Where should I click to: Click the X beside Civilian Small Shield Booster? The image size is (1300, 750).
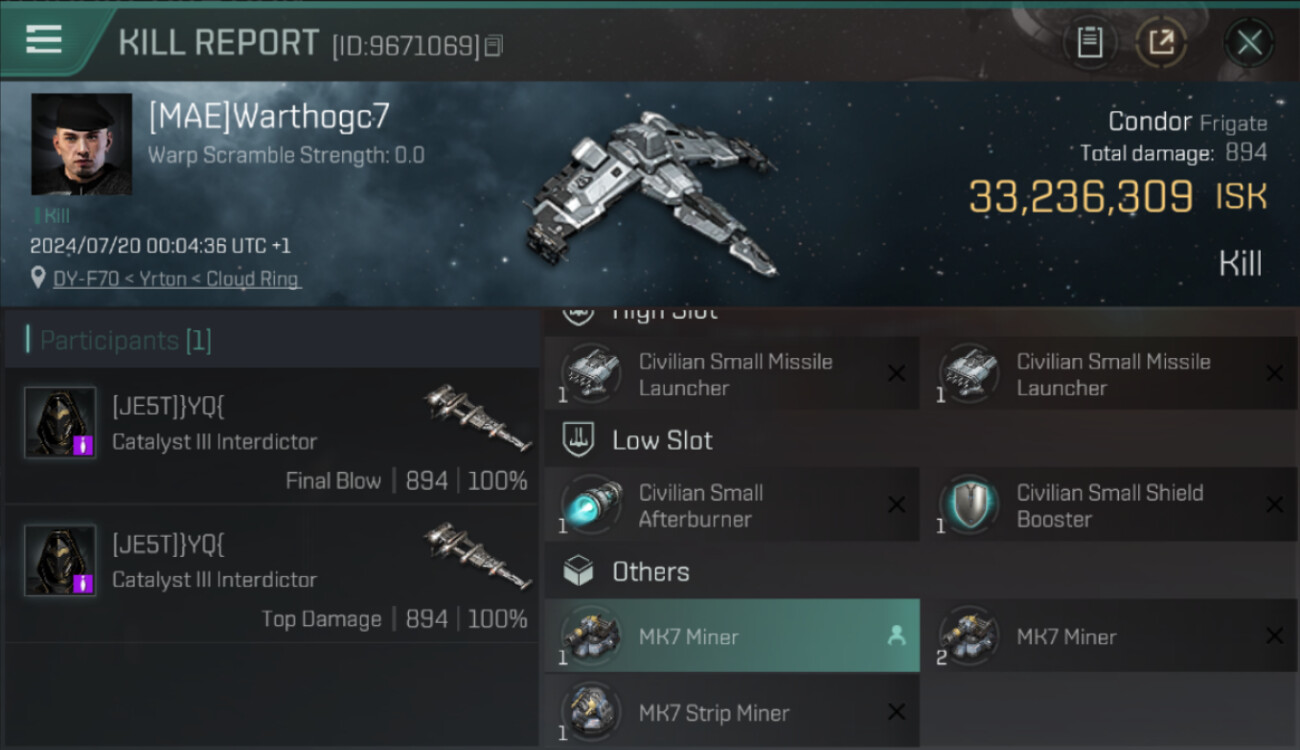pos(1274,505)
